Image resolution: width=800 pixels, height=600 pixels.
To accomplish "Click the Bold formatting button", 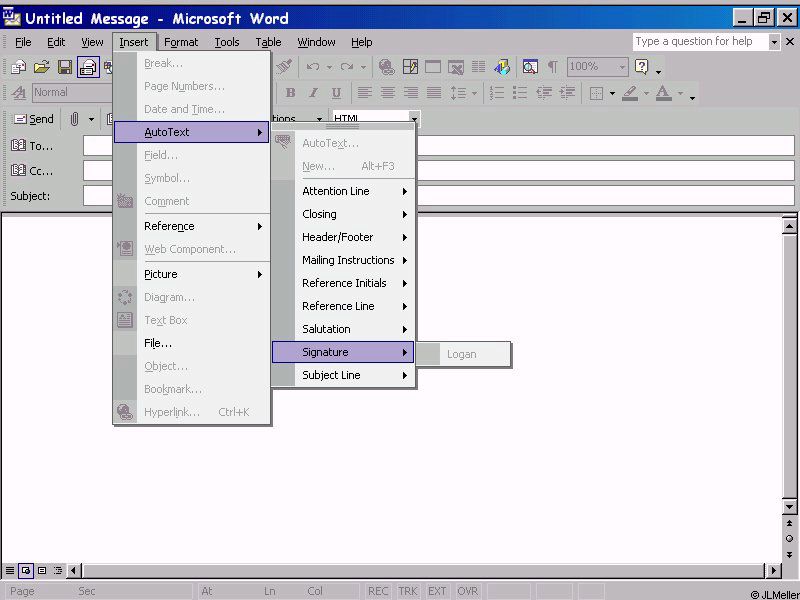I will point(290,93).
